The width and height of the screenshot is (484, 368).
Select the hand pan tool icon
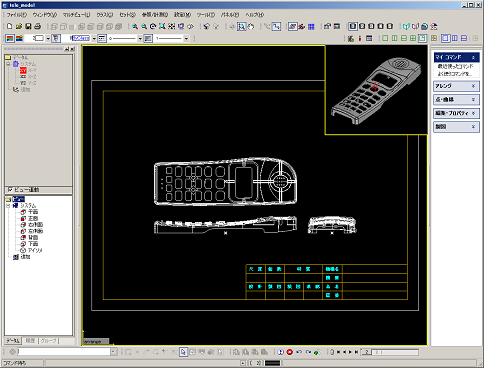pos(251,26)
